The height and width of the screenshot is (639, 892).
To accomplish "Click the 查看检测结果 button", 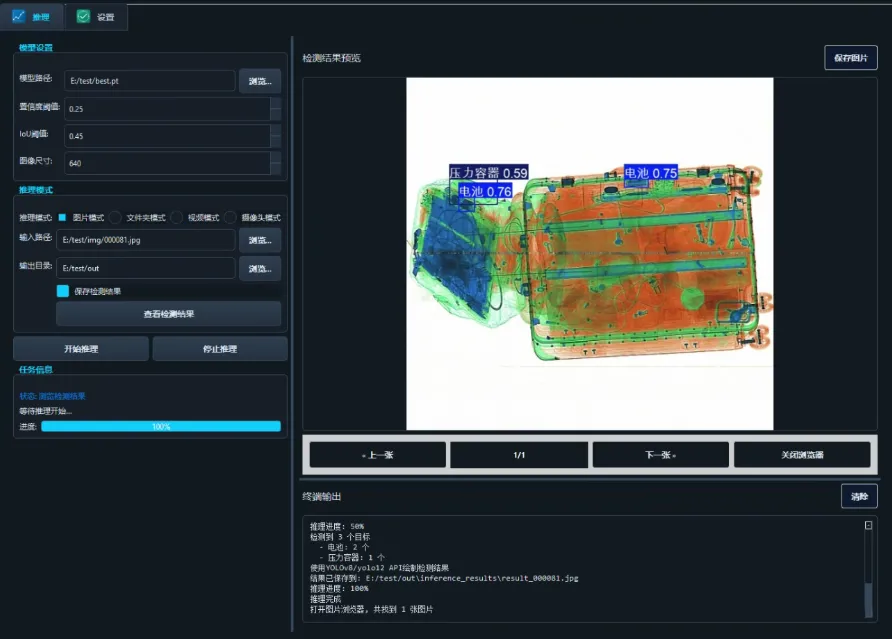I will [168, 314].
